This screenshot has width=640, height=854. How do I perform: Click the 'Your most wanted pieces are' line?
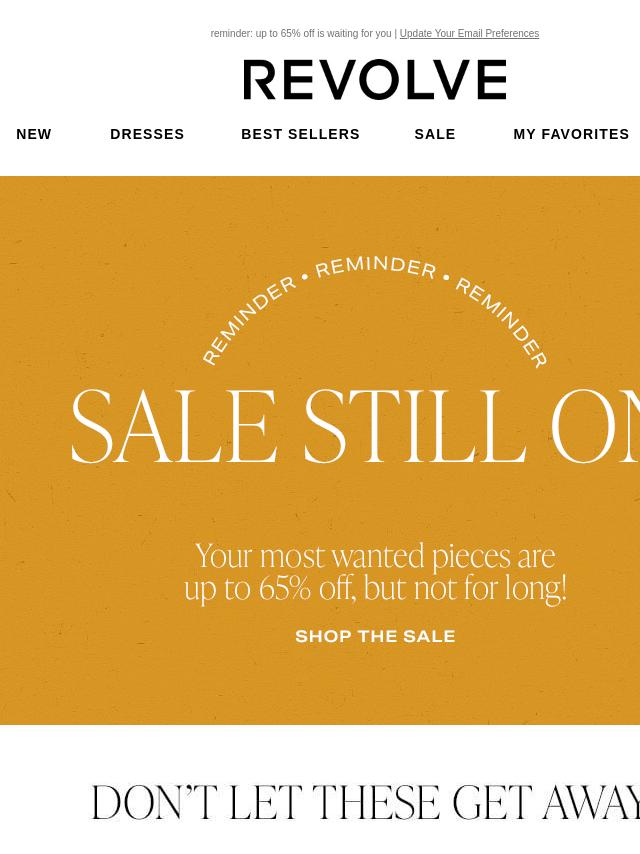375,556
